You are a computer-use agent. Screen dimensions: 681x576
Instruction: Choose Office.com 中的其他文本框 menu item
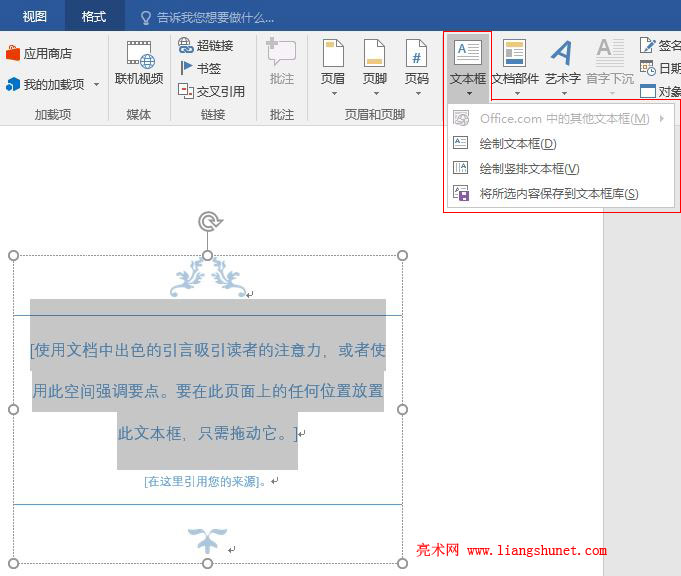[561, 119]
